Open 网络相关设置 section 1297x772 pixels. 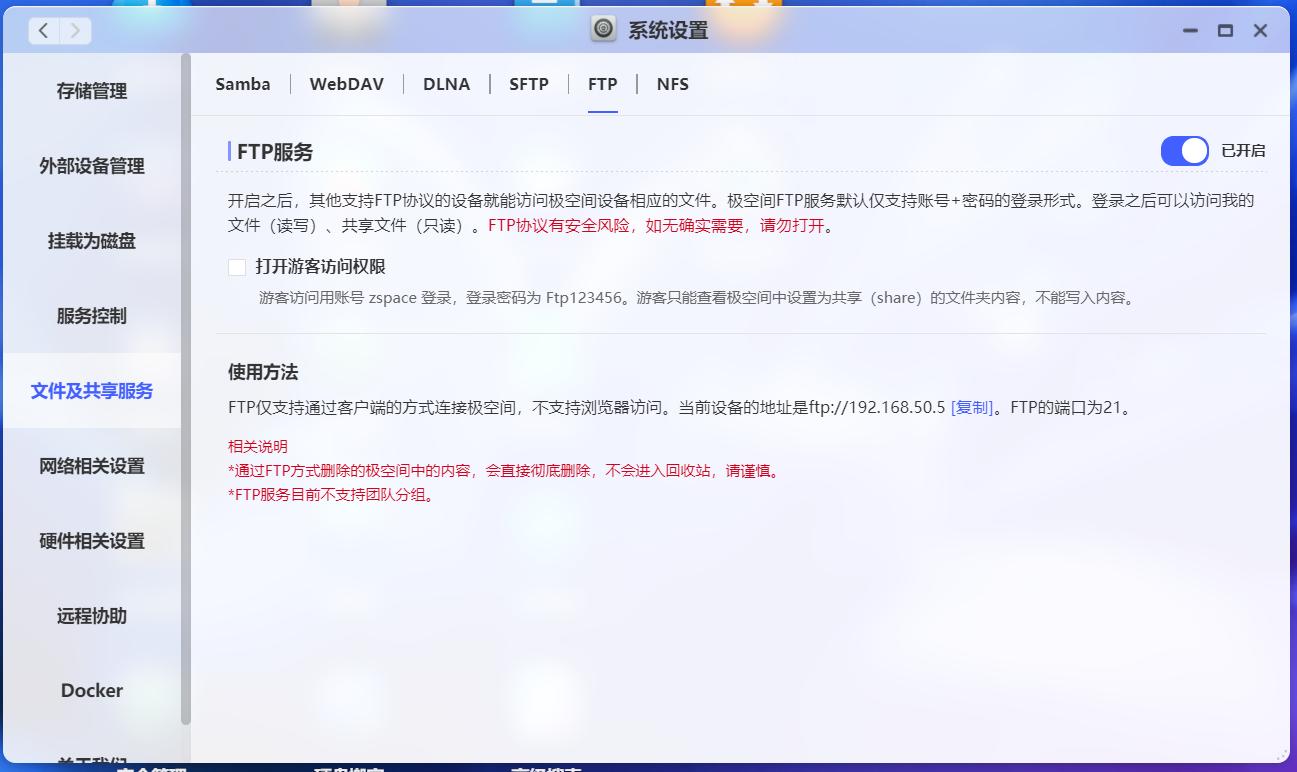(x=91, y=465)
